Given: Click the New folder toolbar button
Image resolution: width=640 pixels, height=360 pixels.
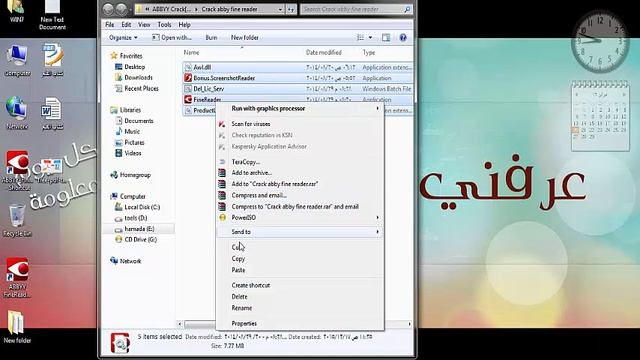Looking at the screenshot, I should [244, 38].
